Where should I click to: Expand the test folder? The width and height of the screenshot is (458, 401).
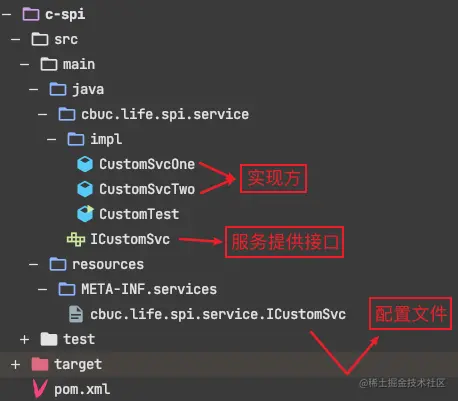click(x=24, y=339)
